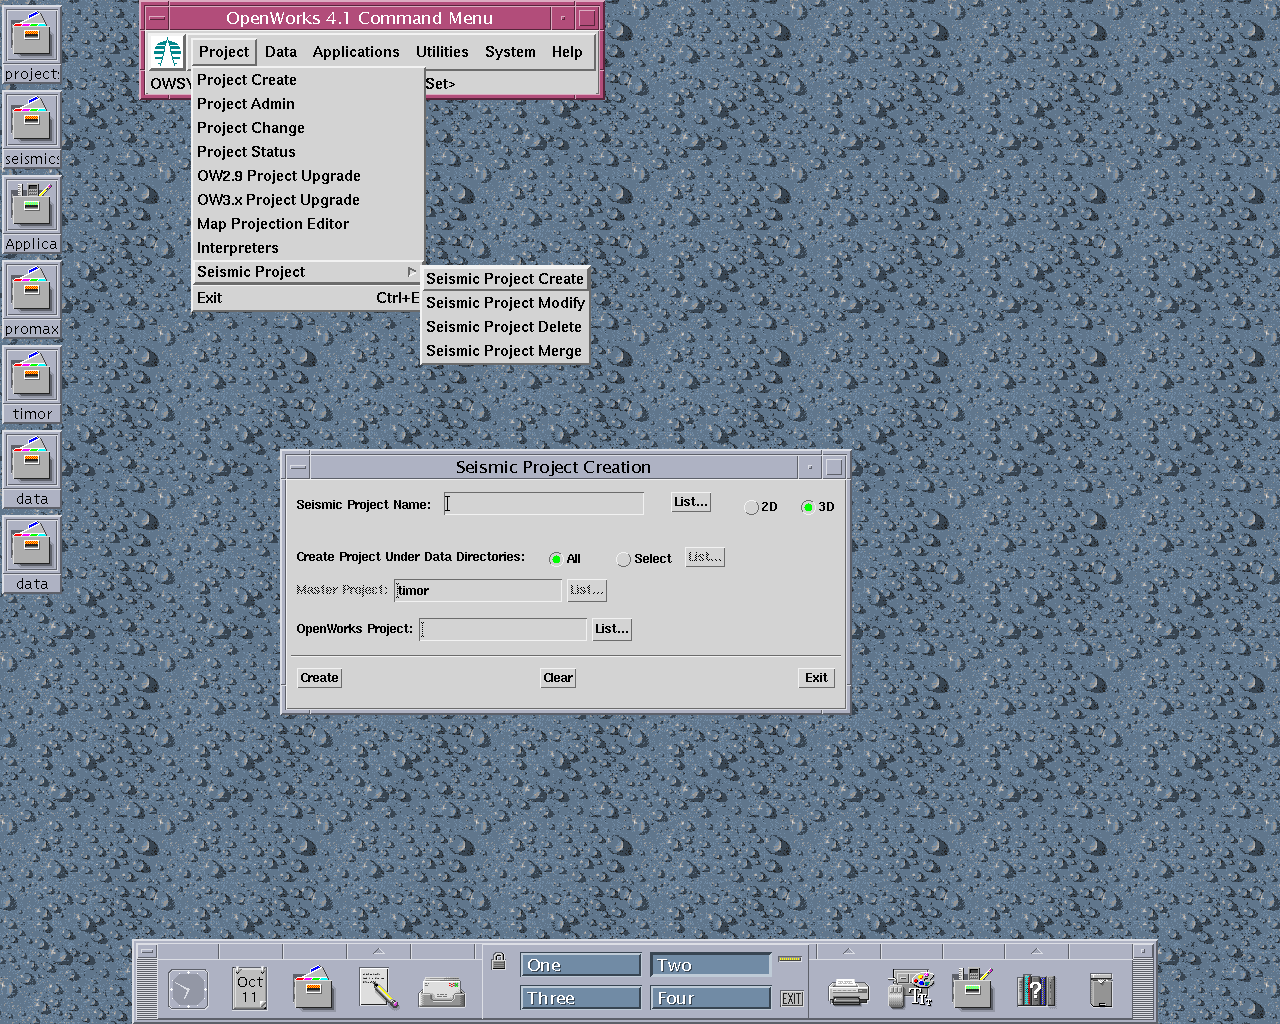Open the 'project:' desktop icon
Image resolution: width=1280 pixels, height=1024 pixels.
coord(31,44)
